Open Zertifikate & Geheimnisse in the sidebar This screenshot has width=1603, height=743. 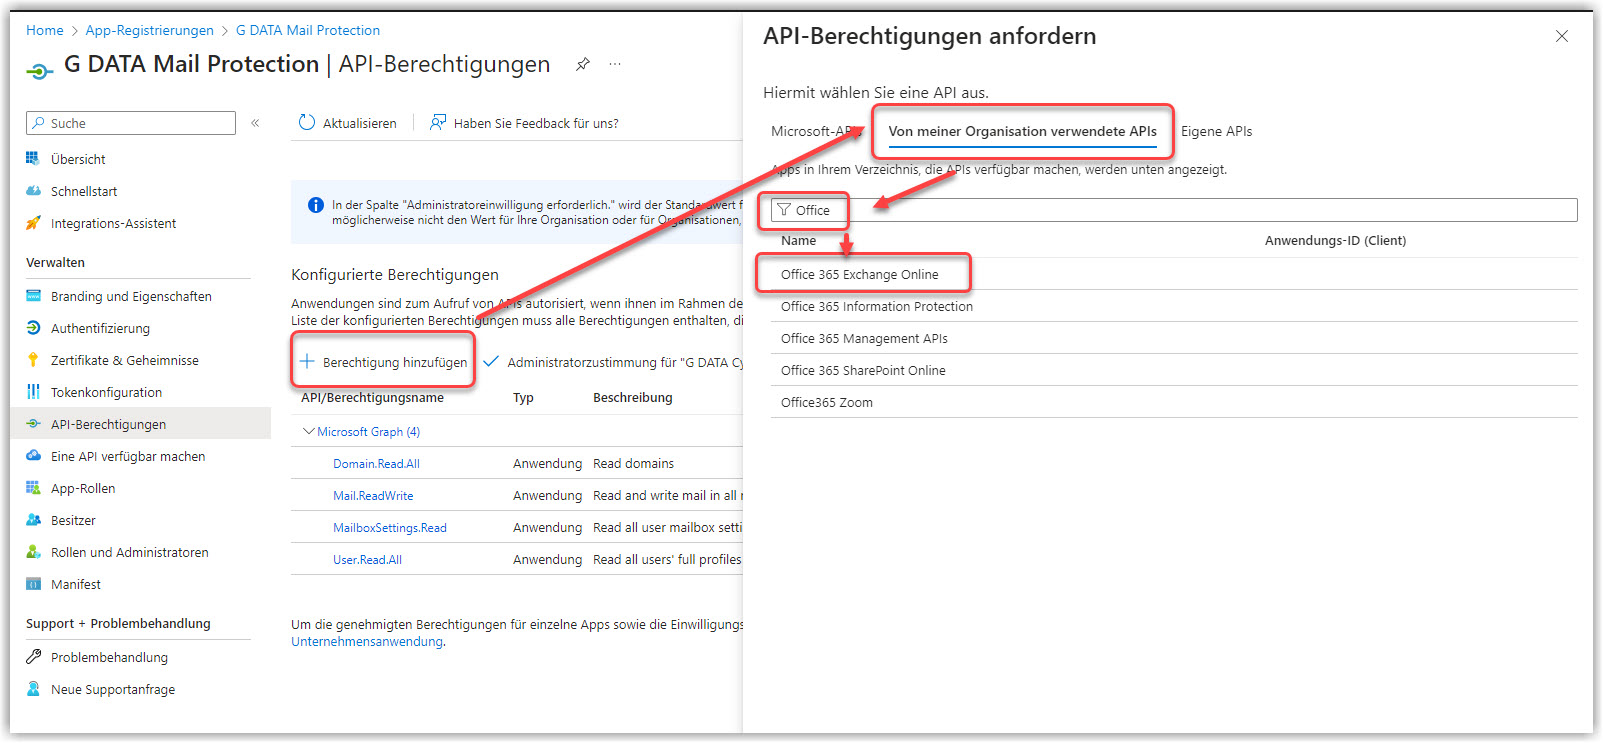(x=125, y=360)
